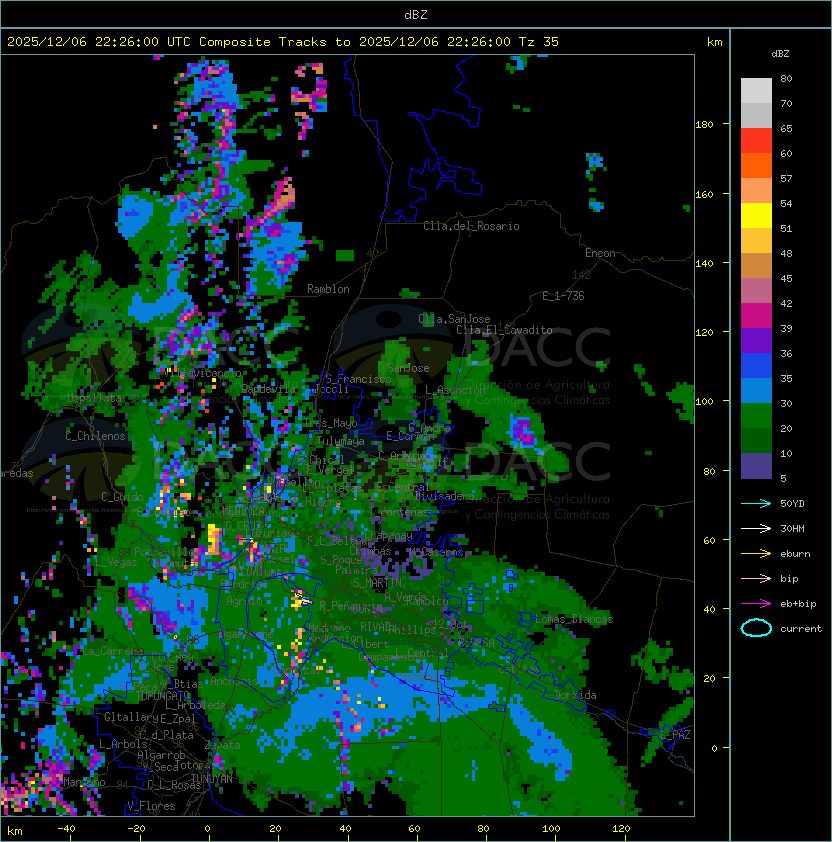Click the 'Ramblon' map label
This screenshot has width=832, height=842.
pos(328,289)
